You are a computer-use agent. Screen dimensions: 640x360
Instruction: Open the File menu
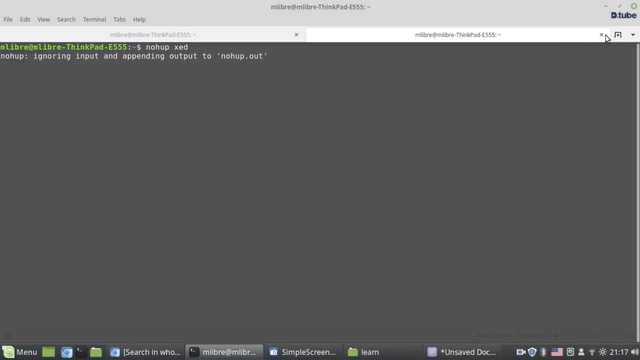pos(8,19)
